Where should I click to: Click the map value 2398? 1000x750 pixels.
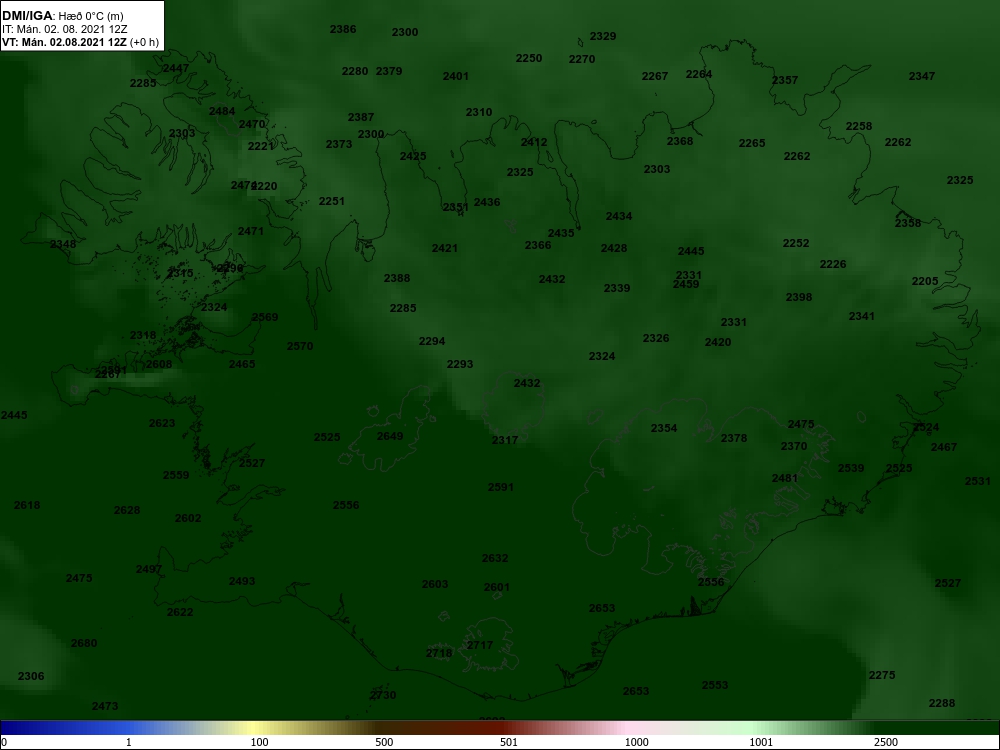tap(799, 297)
